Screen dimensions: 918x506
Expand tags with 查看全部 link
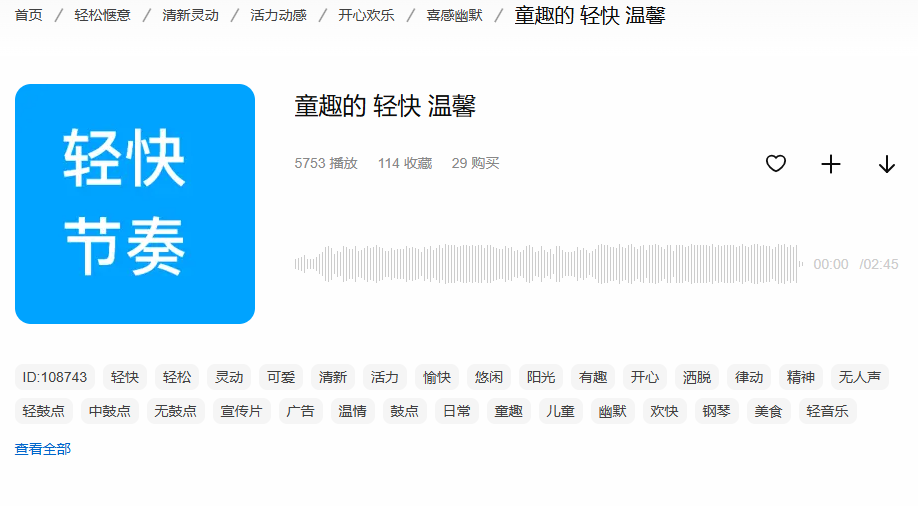tap(43, 449)
